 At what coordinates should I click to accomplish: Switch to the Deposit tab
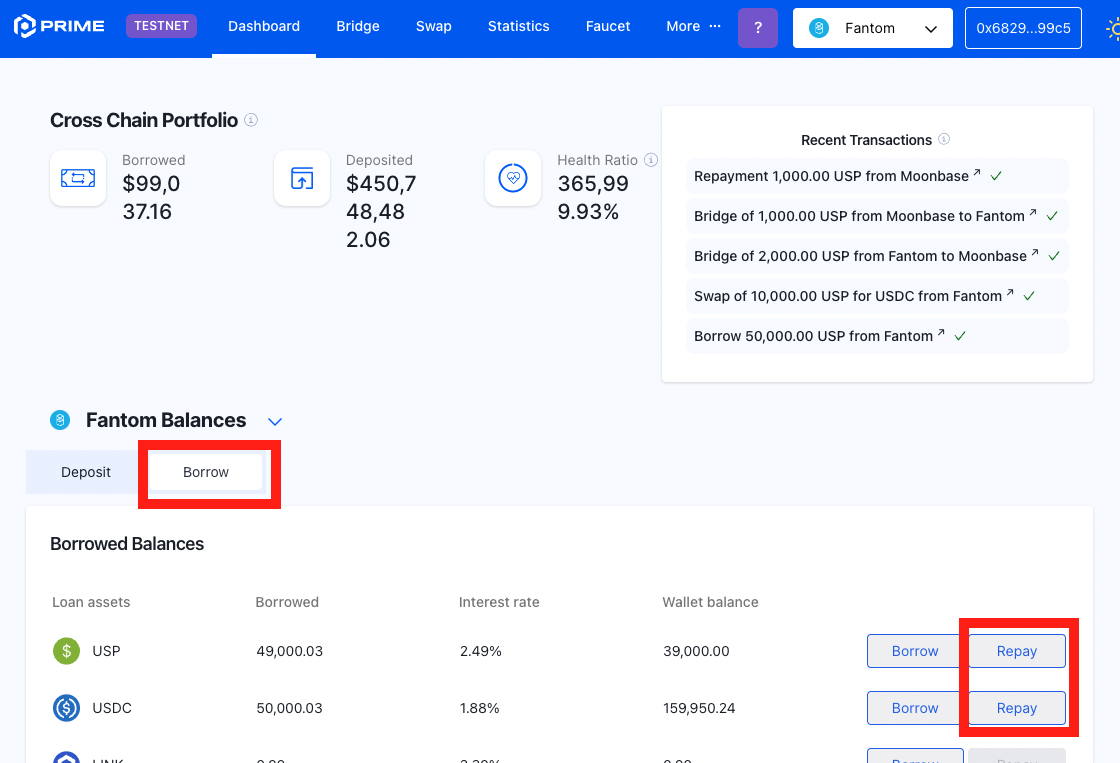pyautogui.click(x=86, y=472)
